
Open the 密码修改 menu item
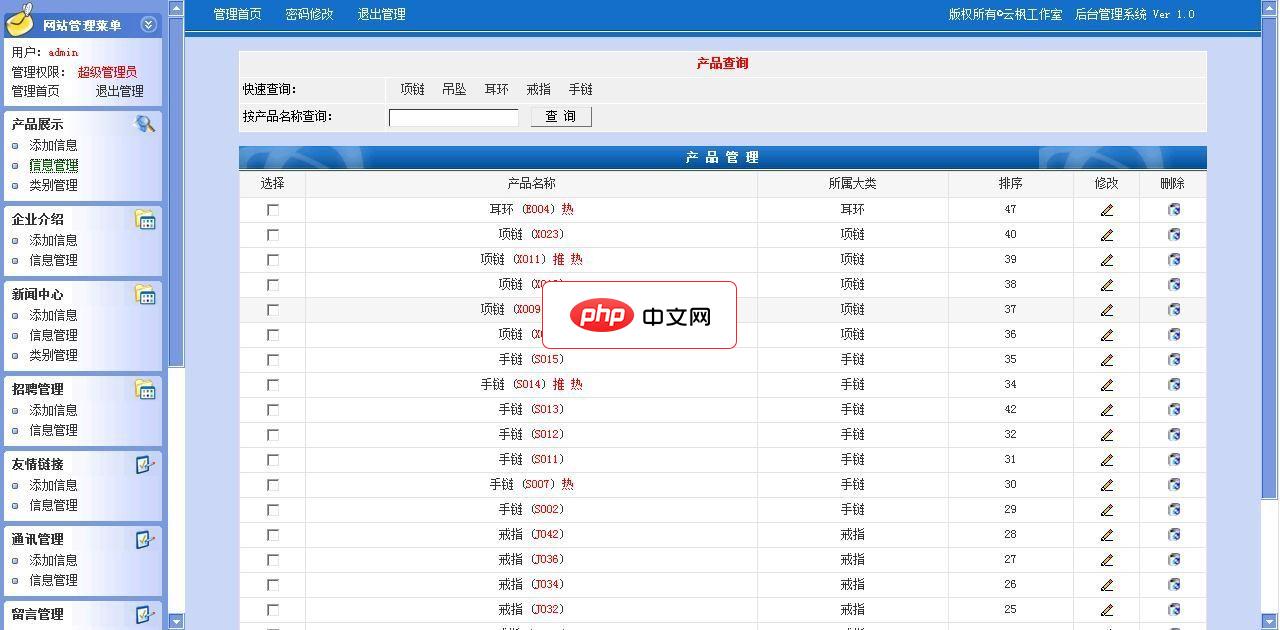(309, 14)
